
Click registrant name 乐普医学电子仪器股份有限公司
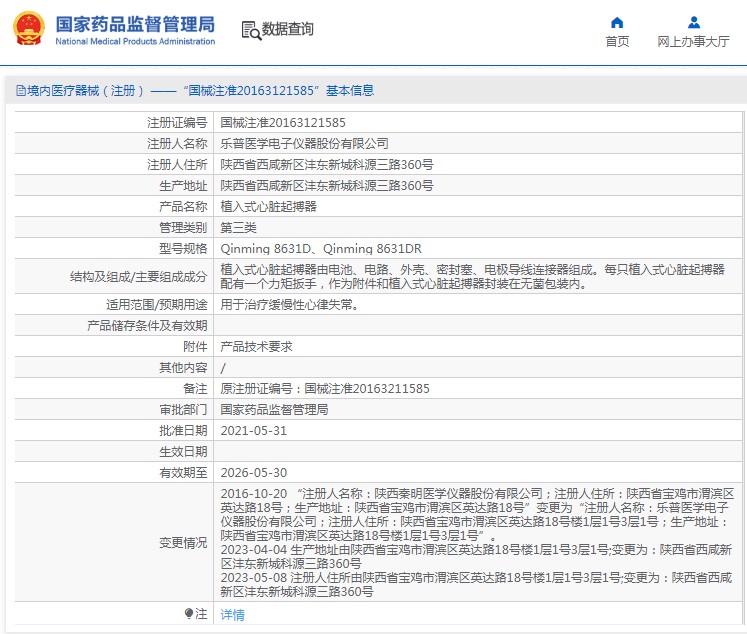coord(304,143)
